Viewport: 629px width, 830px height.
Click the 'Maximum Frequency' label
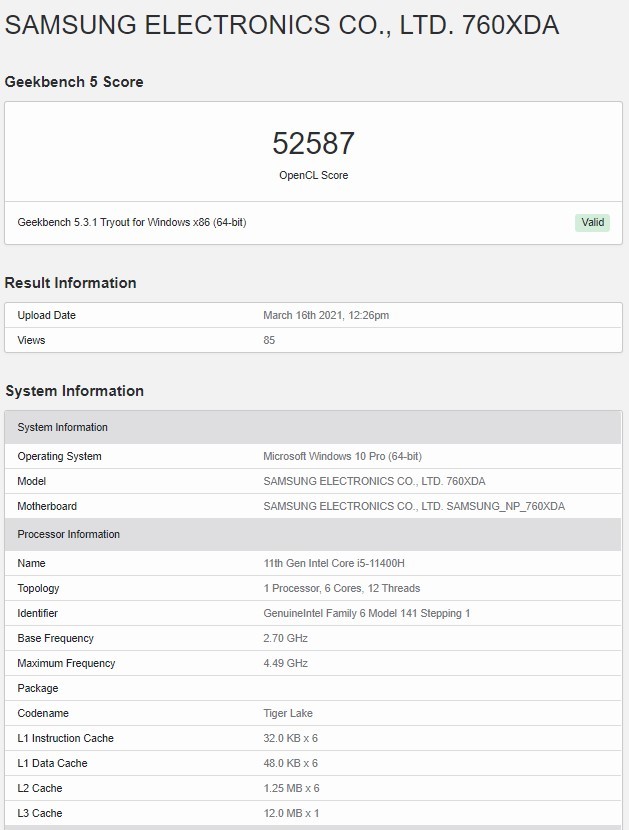[66, 663]
